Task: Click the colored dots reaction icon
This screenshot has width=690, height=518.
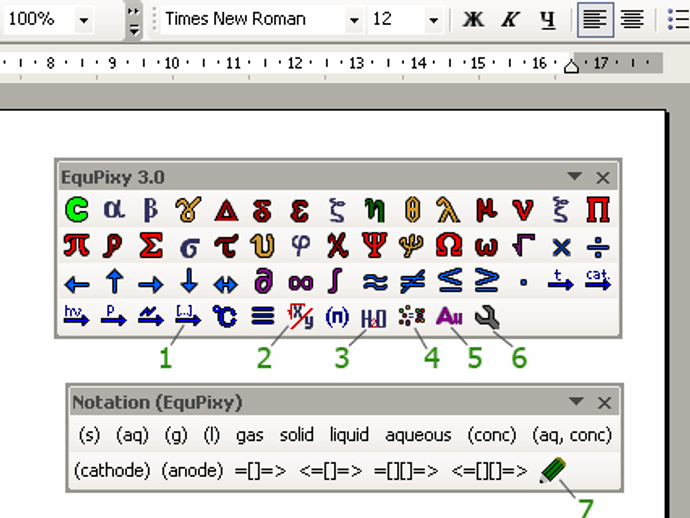Action: click(x=412, y=316)
